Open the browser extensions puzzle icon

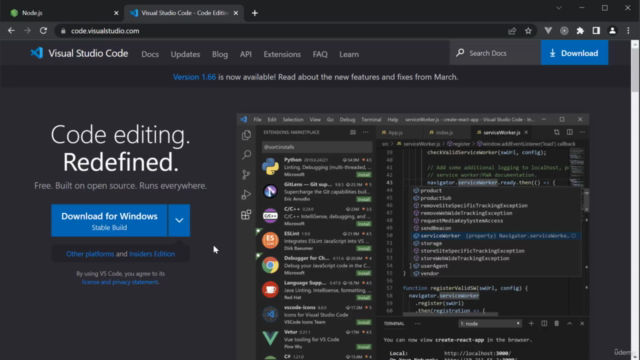coord(580,31)
